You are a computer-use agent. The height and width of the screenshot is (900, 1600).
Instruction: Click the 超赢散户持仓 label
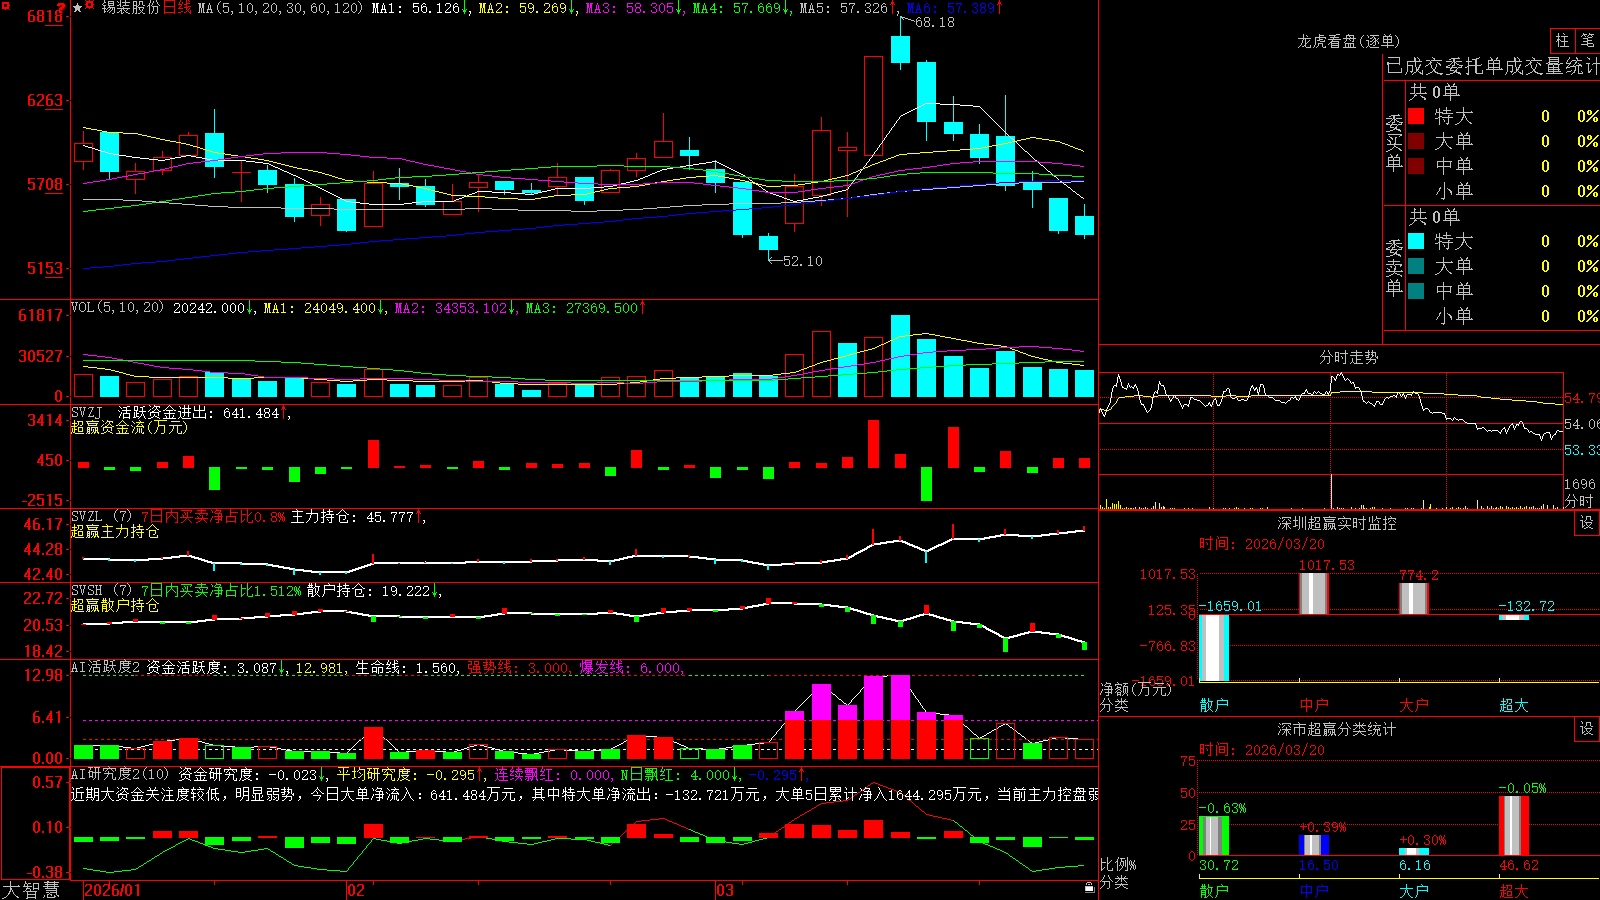tap(115, 605)
